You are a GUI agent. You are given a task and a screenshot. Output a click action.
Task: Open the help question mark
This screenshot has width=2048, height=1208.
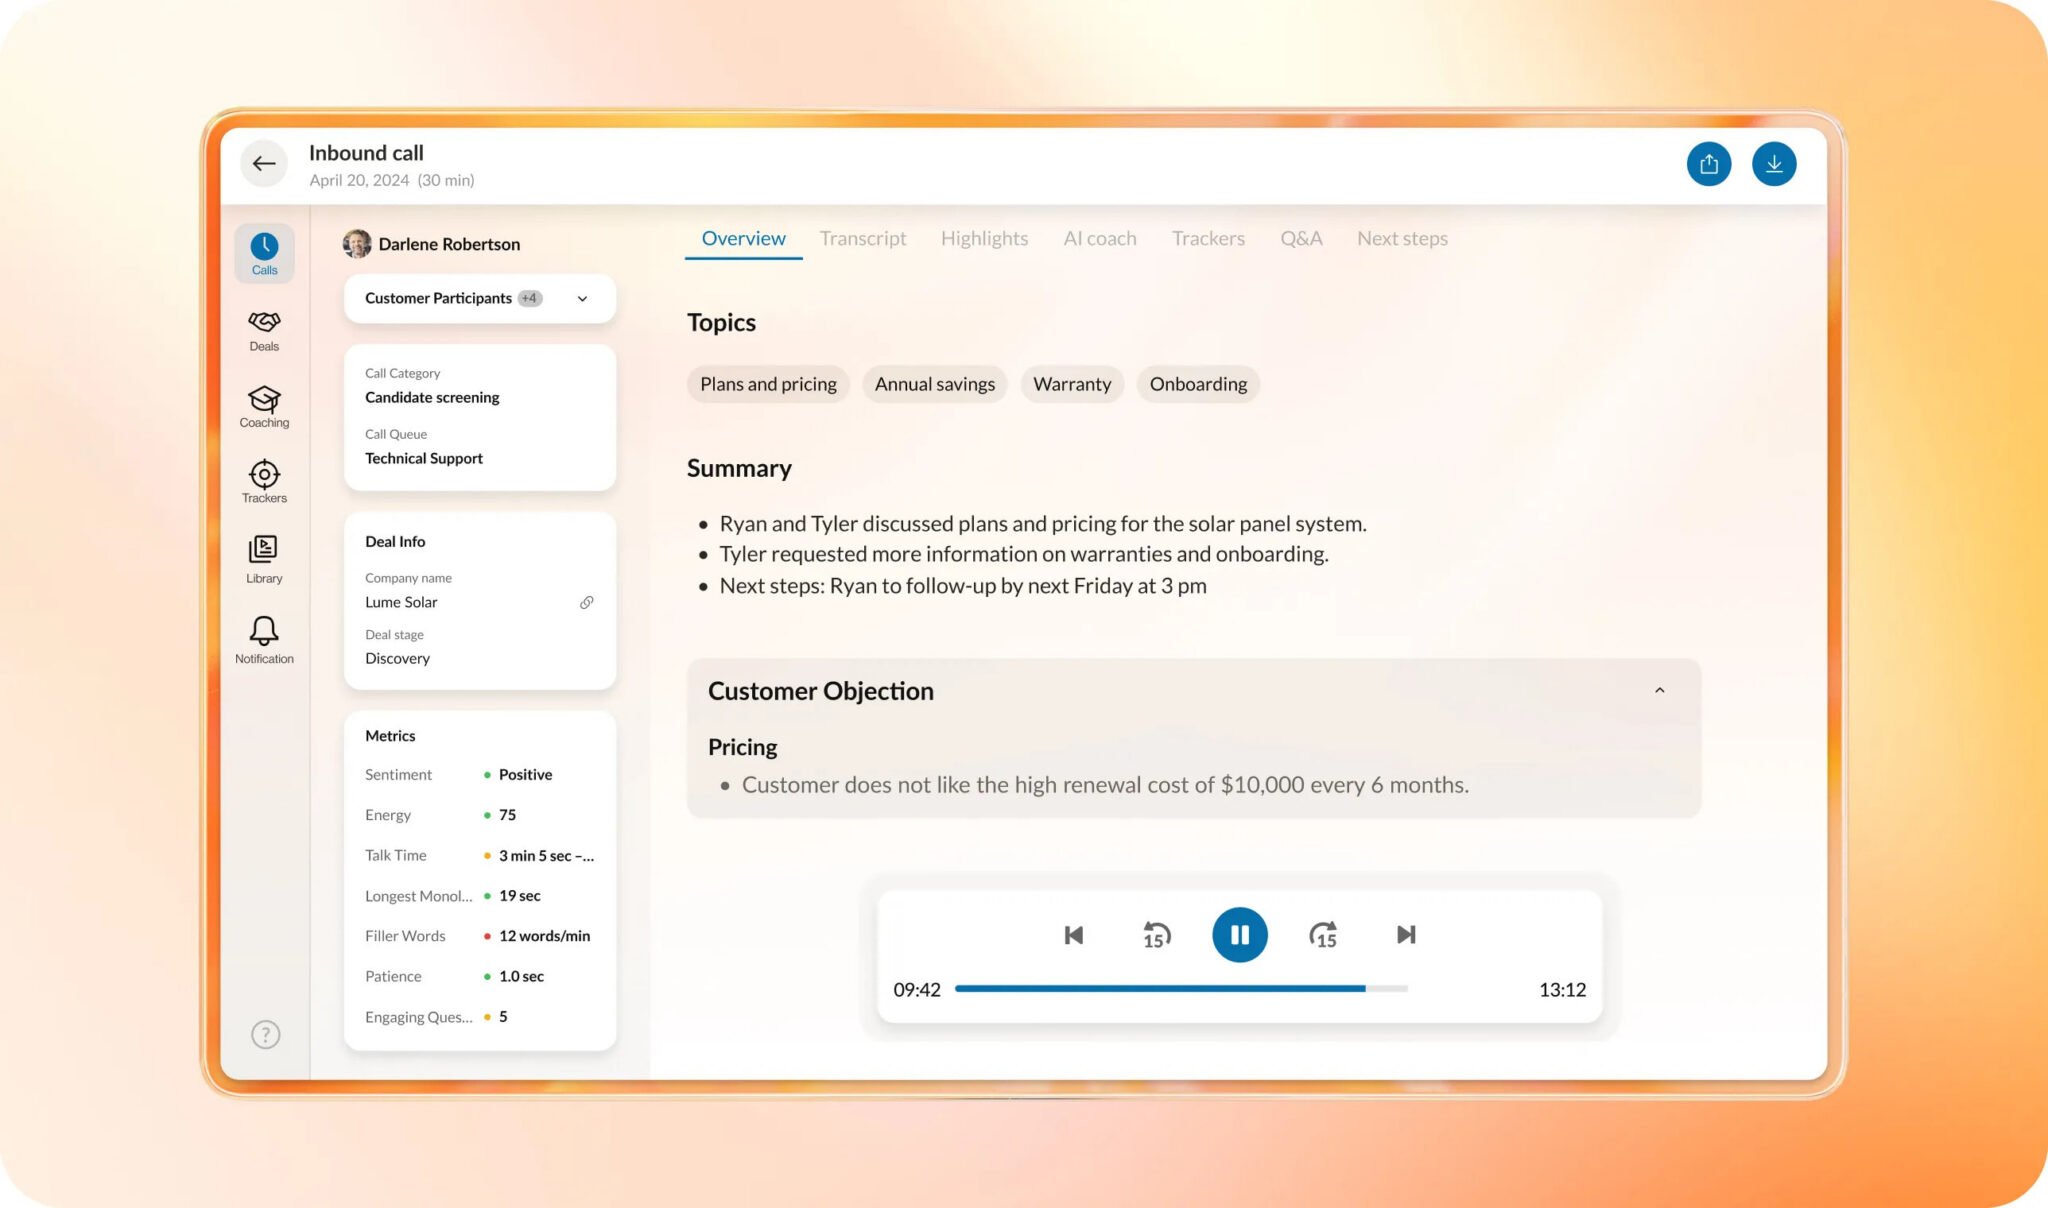[264, 1034]
